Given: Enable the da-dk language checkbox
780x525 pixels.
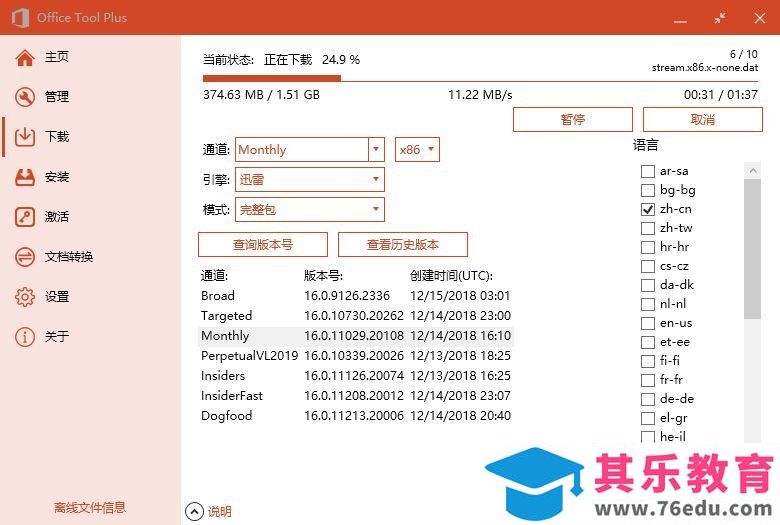Looking at the screenshot, I should tap(648, 285).
